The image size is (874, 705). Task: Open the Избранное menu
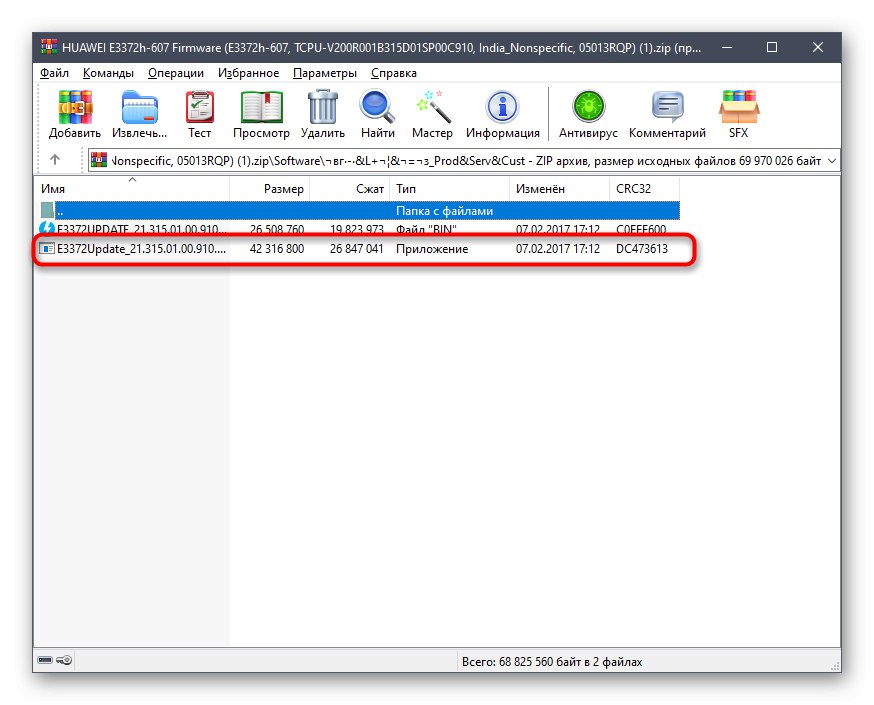pyautogui.click(x=249, y=73)
